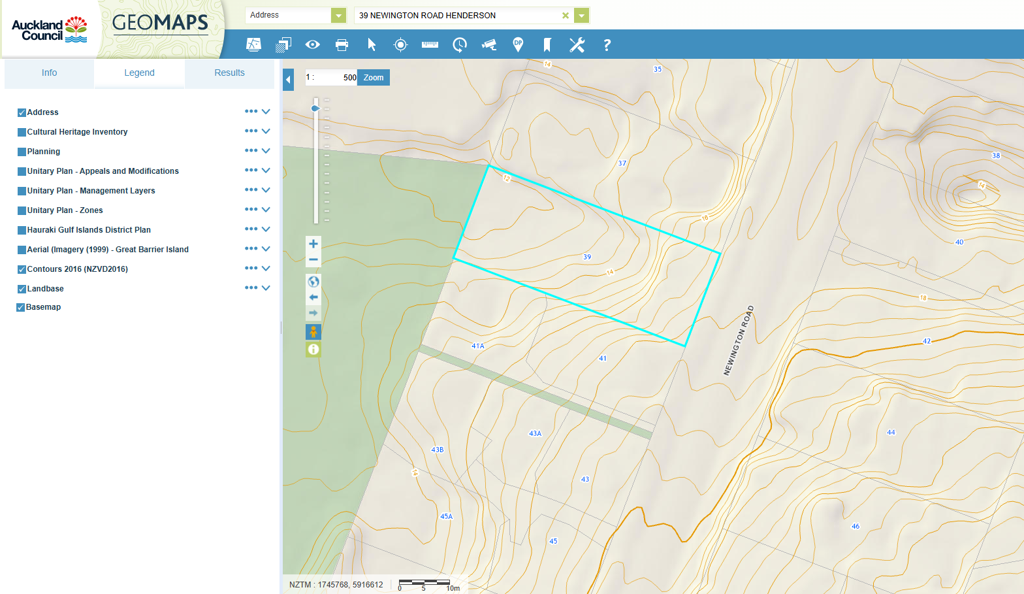1024x594 pixels.
Task: Click the street view camera icon
Action: click(x=489, y=45)
